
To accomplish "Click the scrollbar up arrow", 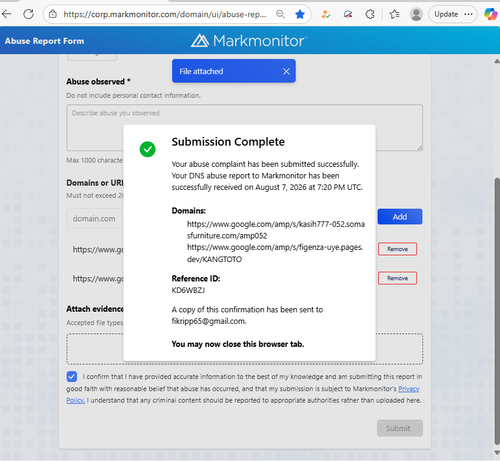I will click(497, 61).
